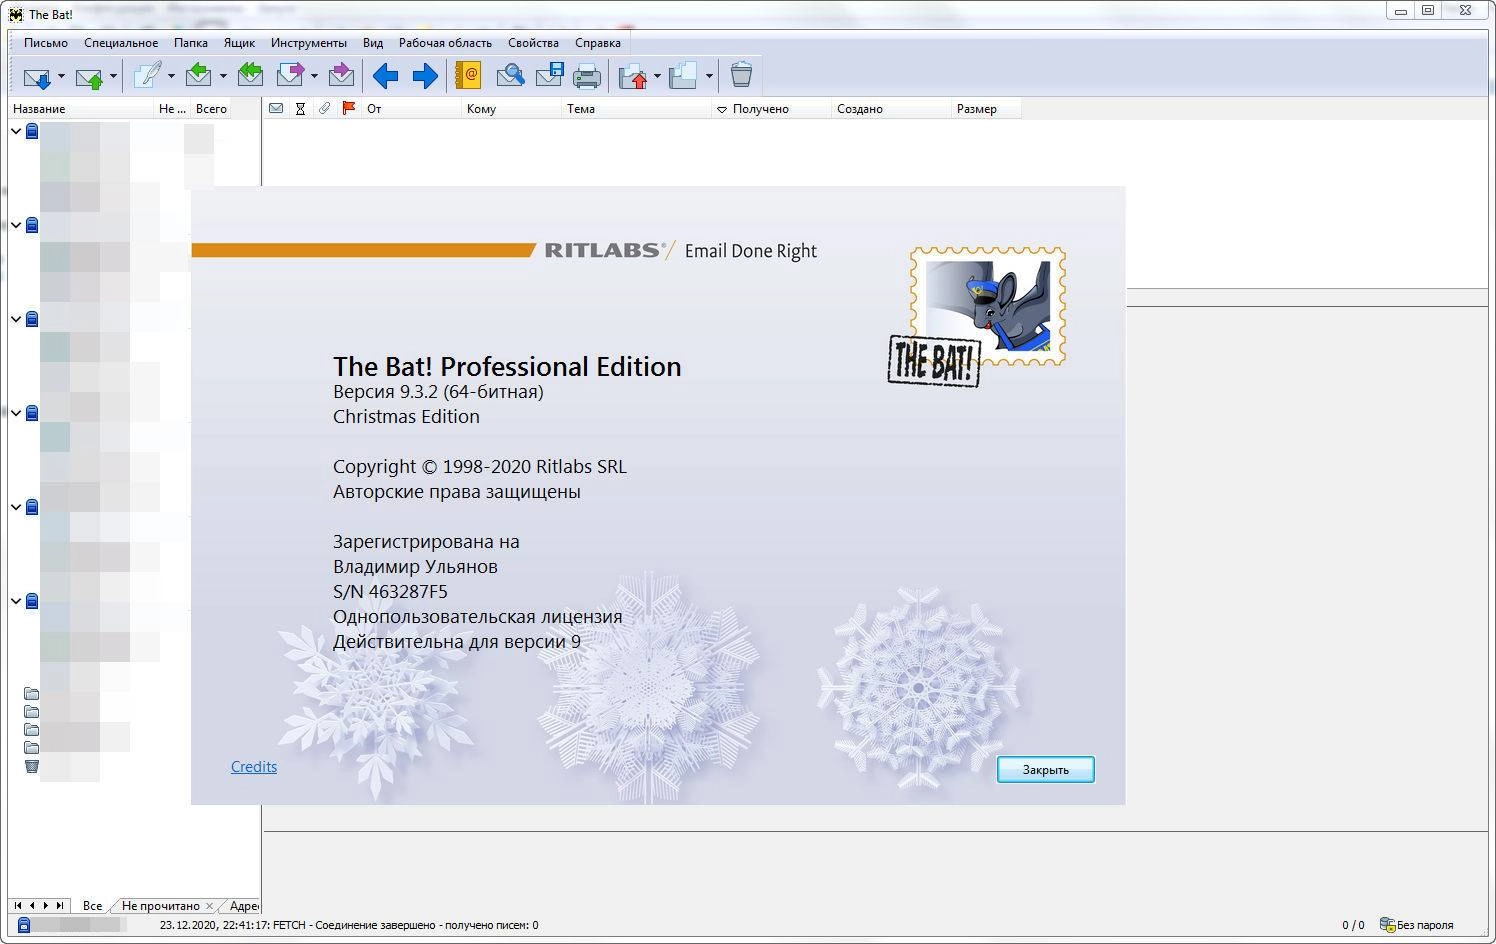Image resolution: width=1496 pixels, height=944 pixels.
Task: Sort by hourglass parked column icon
Action: 300,109
